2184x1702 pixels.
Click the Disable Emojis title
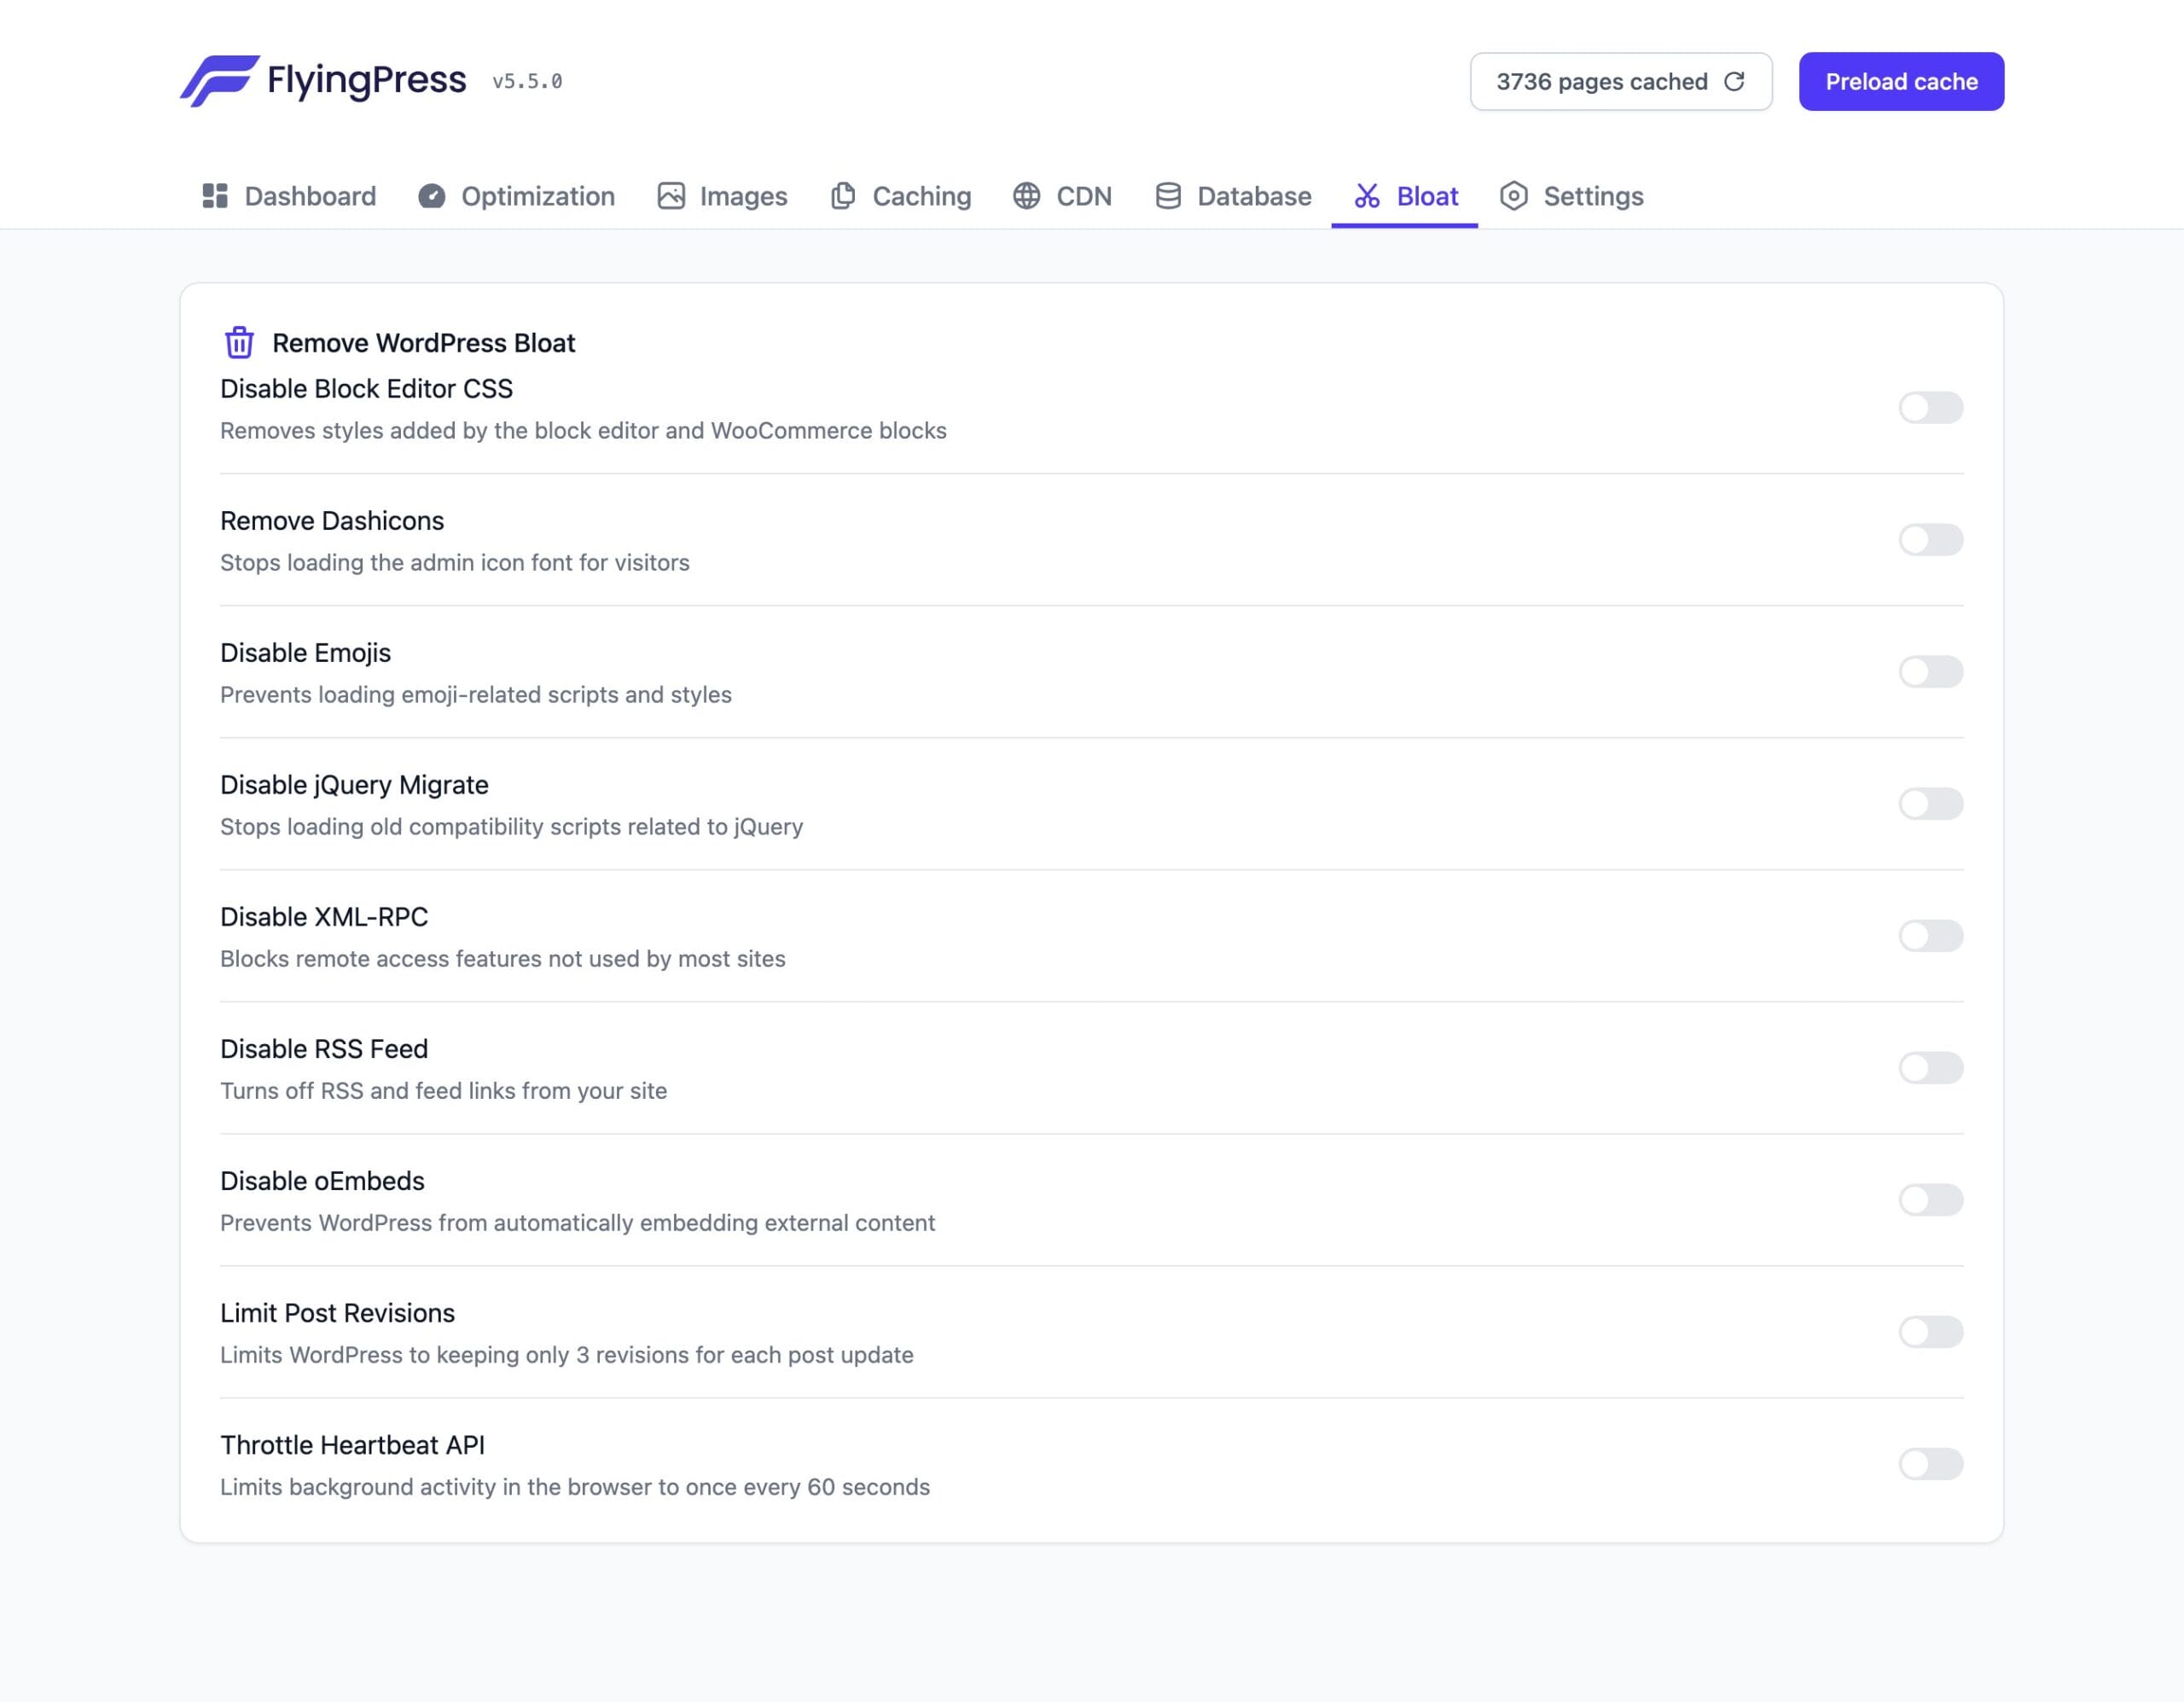305,652
